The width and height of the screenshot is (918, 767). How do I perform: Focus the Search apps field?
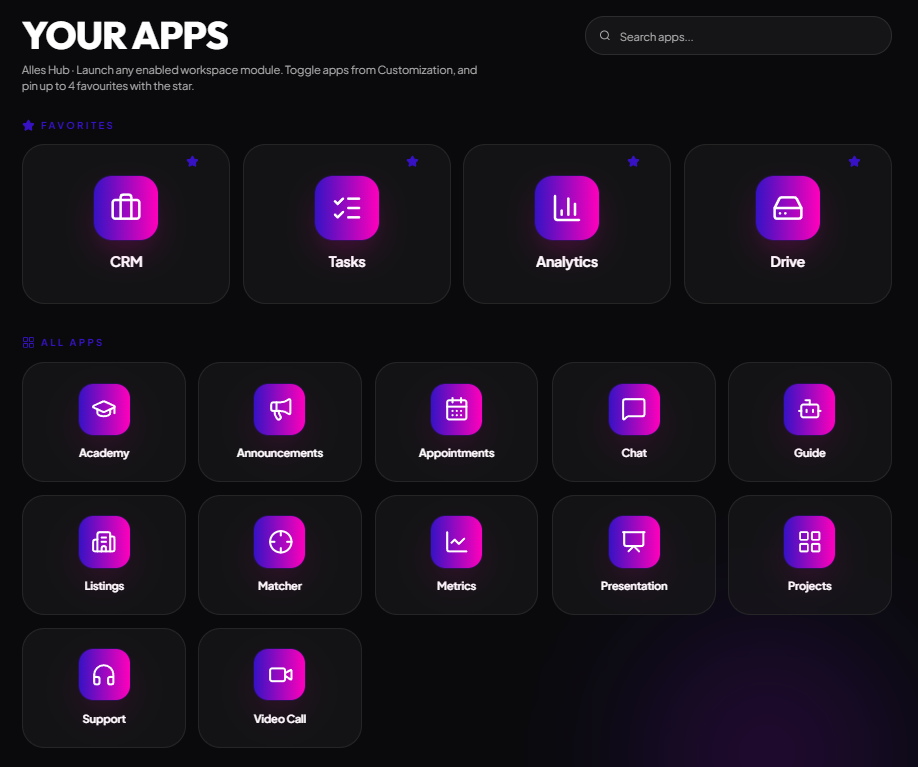click(738, 36)
